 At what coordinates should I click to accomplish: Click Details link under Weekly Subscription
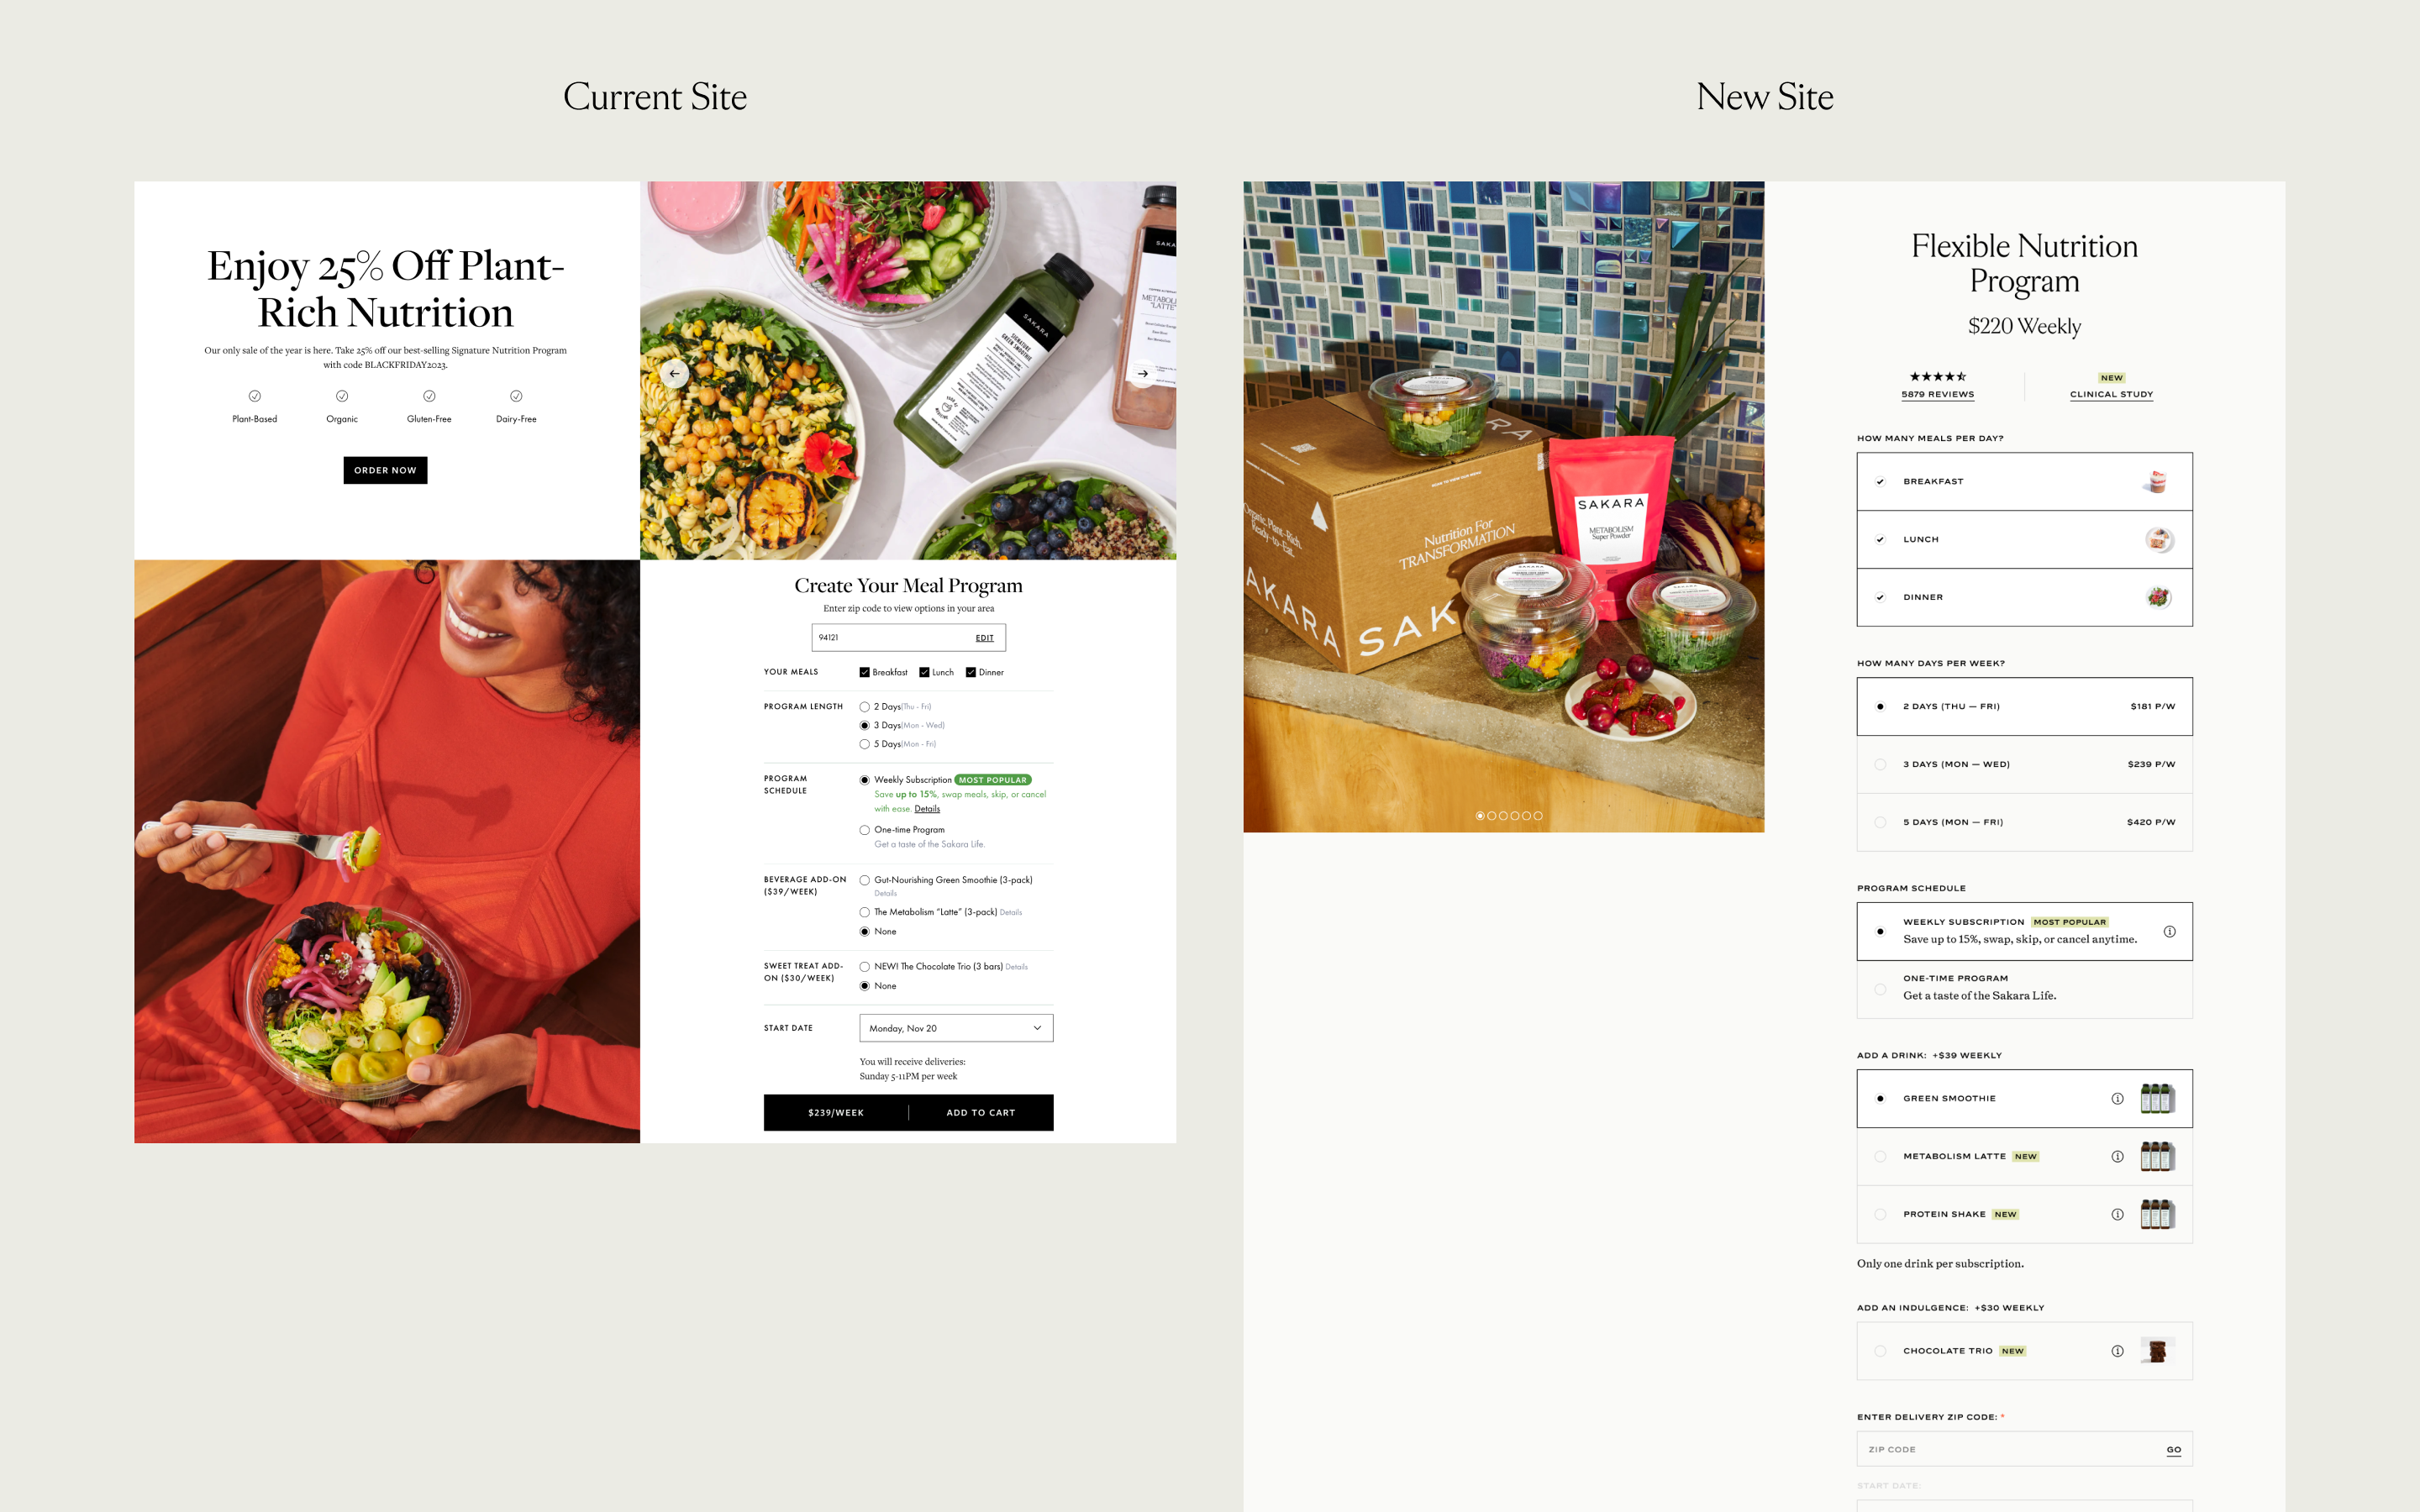[927, 809]
